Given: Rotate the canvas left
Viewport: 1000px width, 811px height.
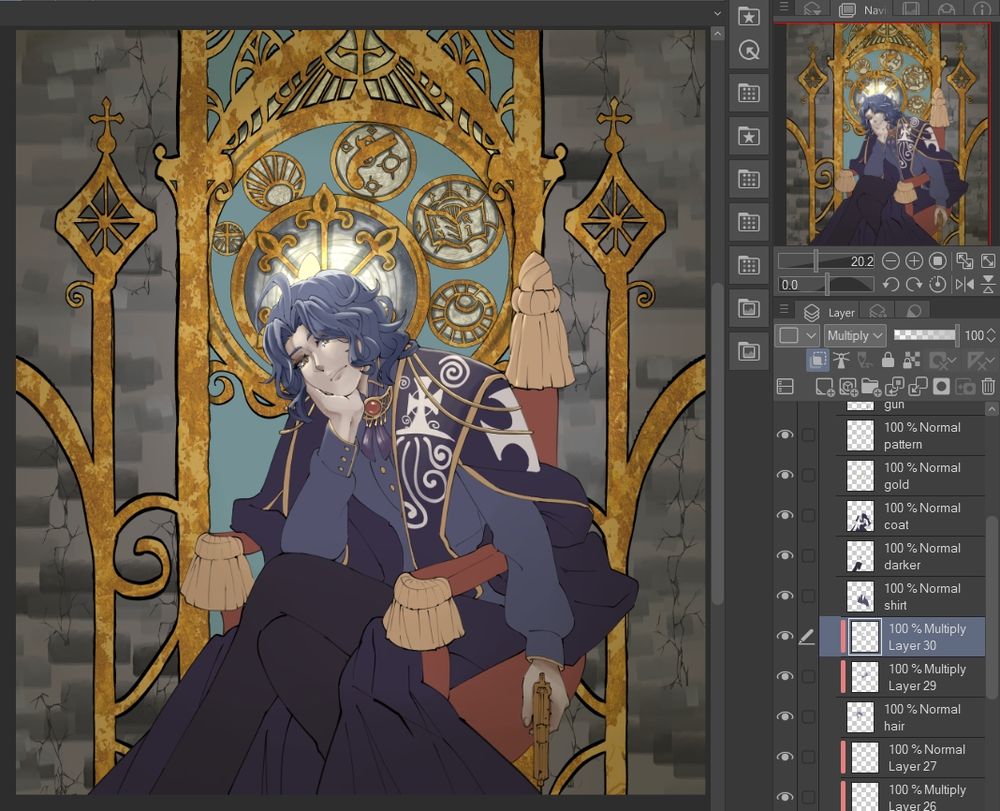Looking at the screenshot, I should (891, 284).
